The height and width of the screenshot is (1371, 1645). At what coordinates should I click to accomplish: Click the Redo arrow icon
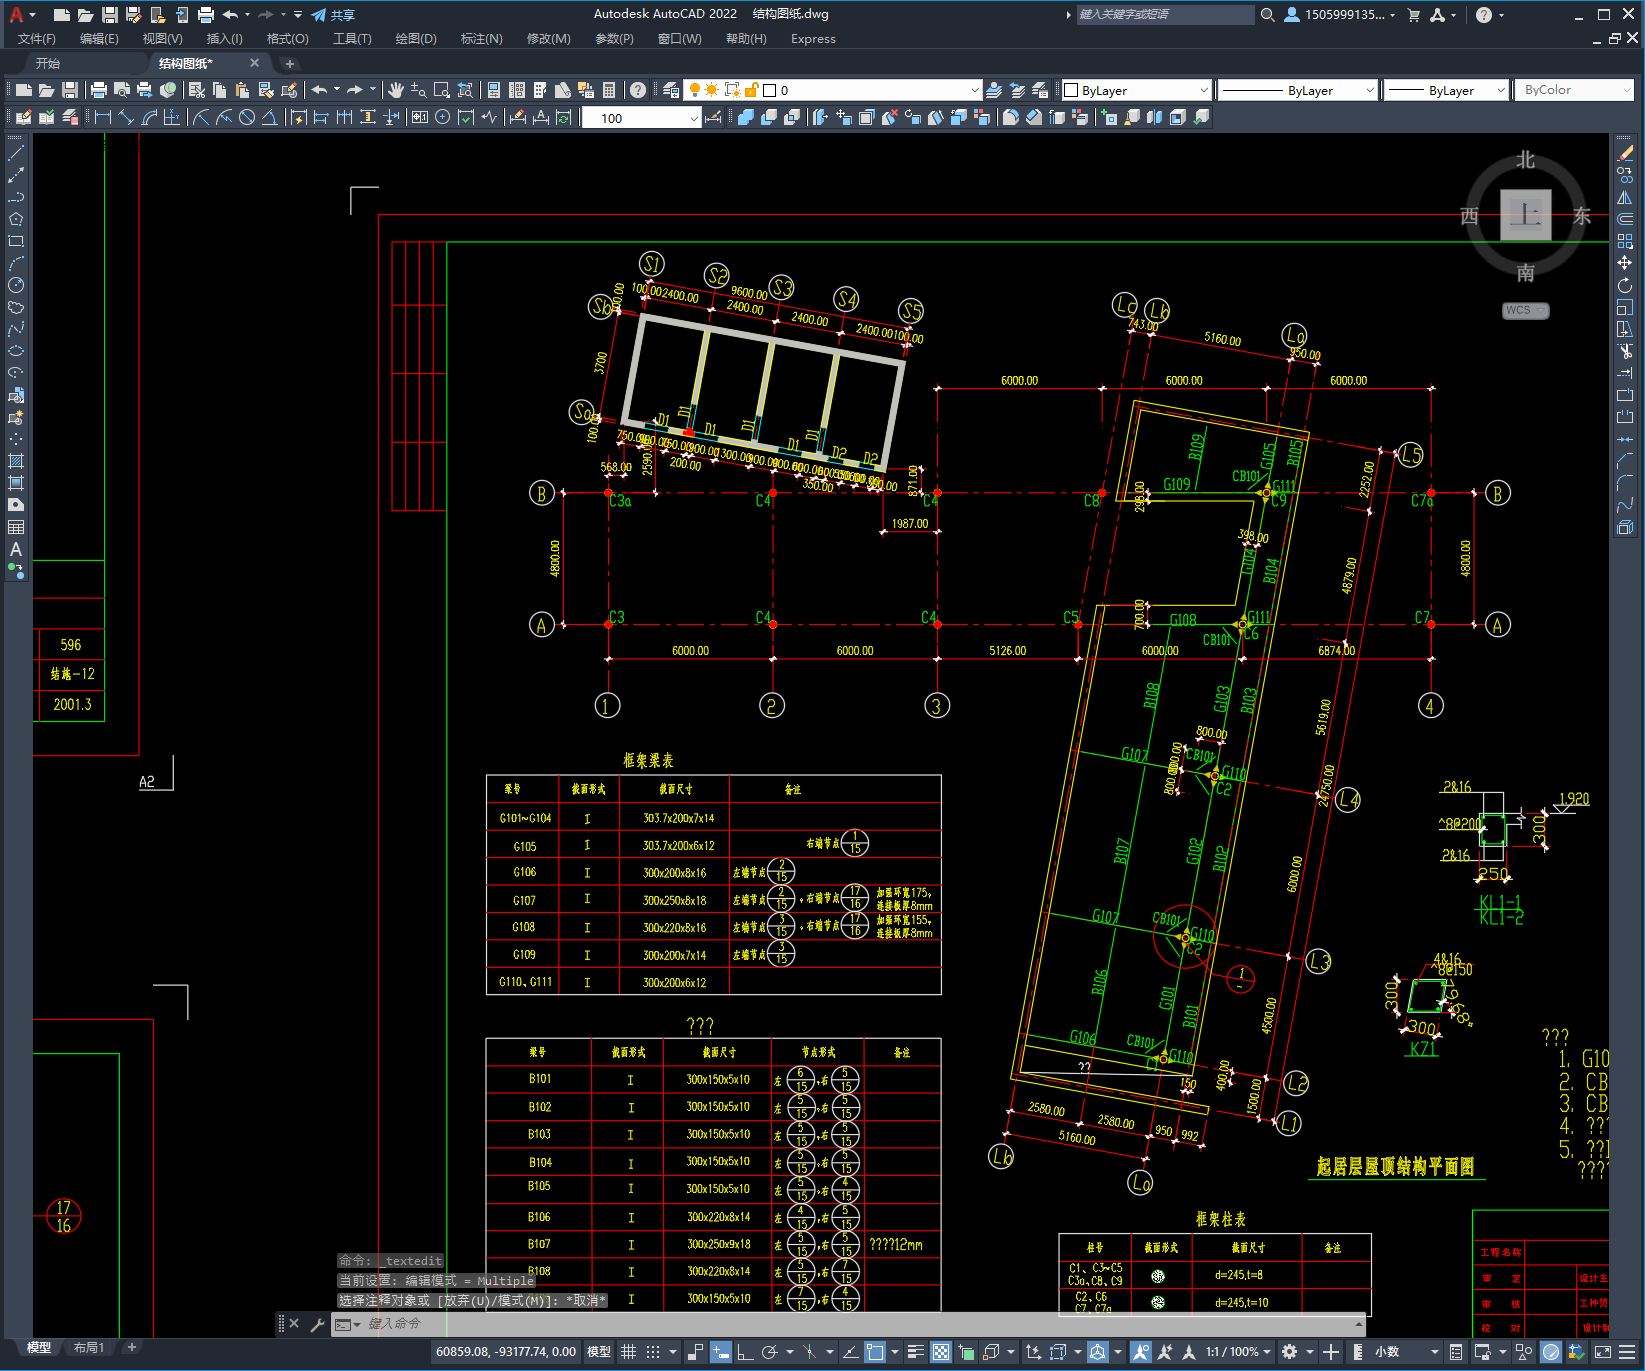[x=355, y=90]
